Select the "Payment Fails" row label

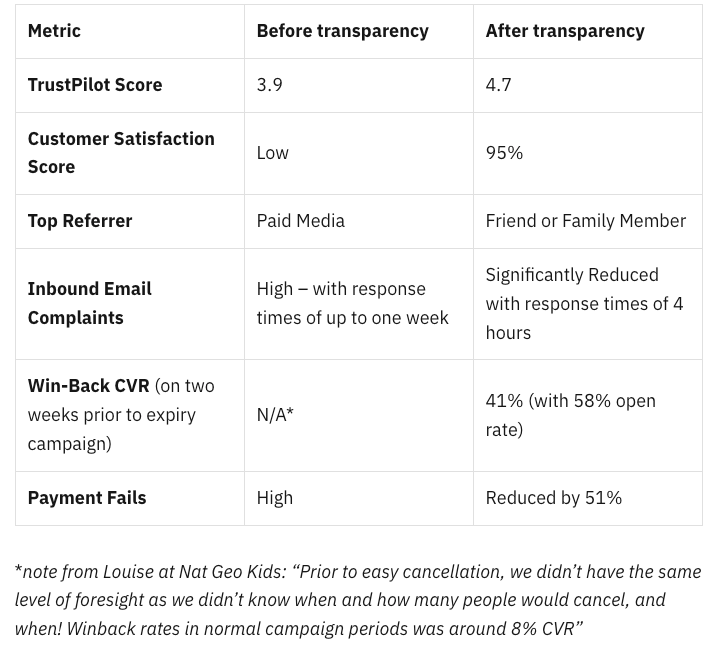click(x=87, y=498)
